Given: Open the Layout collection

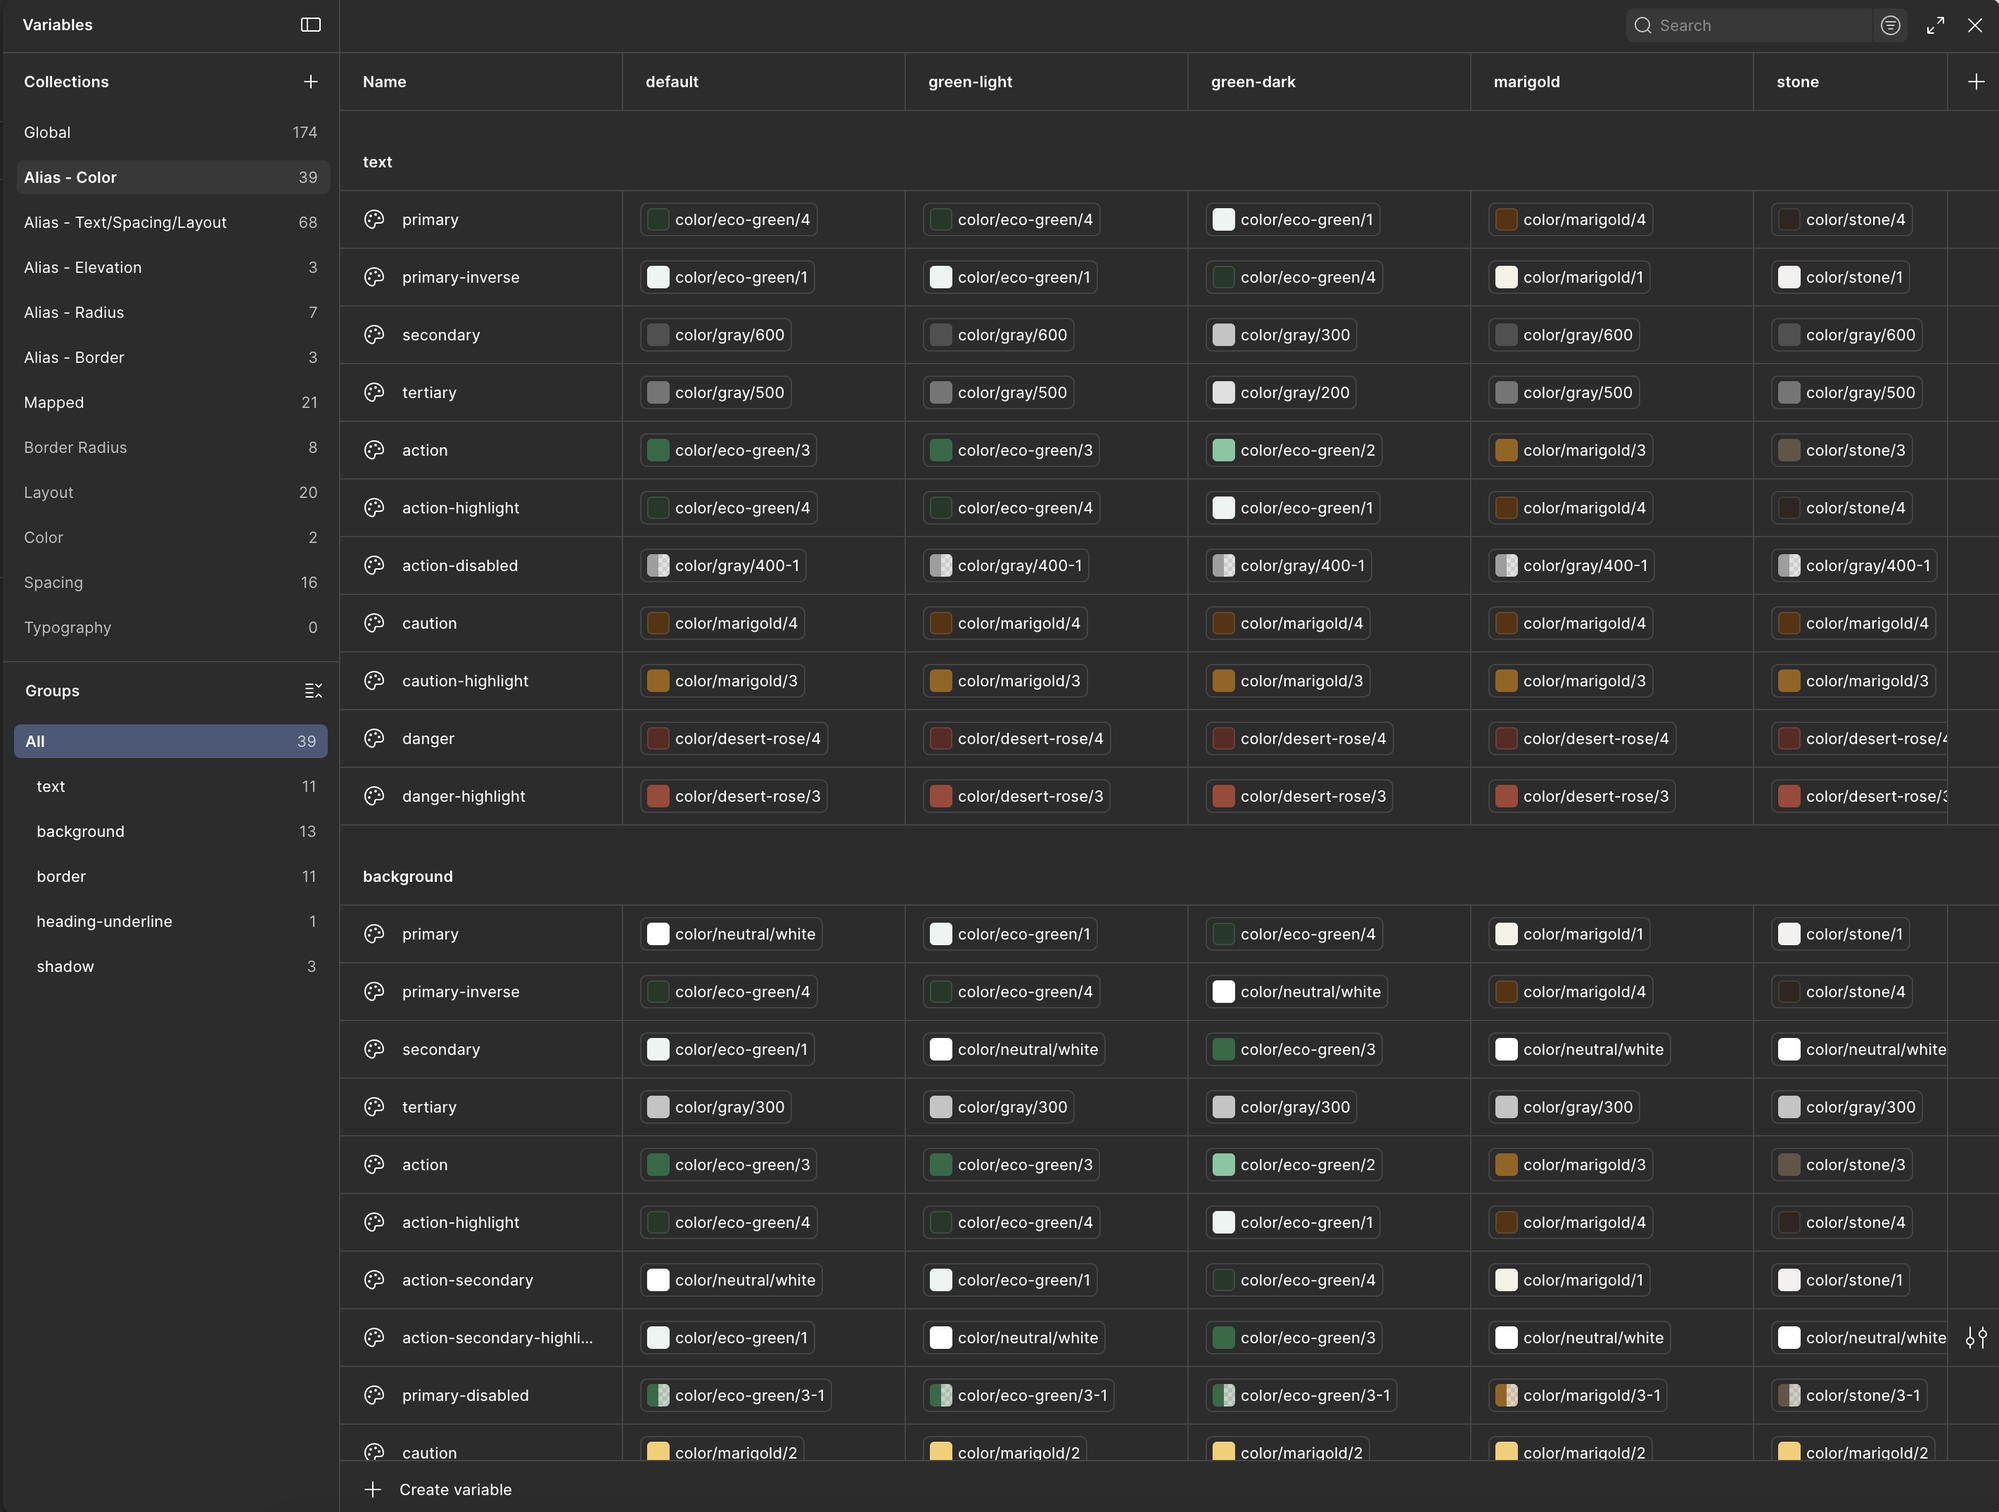Looking at the screenshot, I should pyautogui.click(x=171, y=492).
